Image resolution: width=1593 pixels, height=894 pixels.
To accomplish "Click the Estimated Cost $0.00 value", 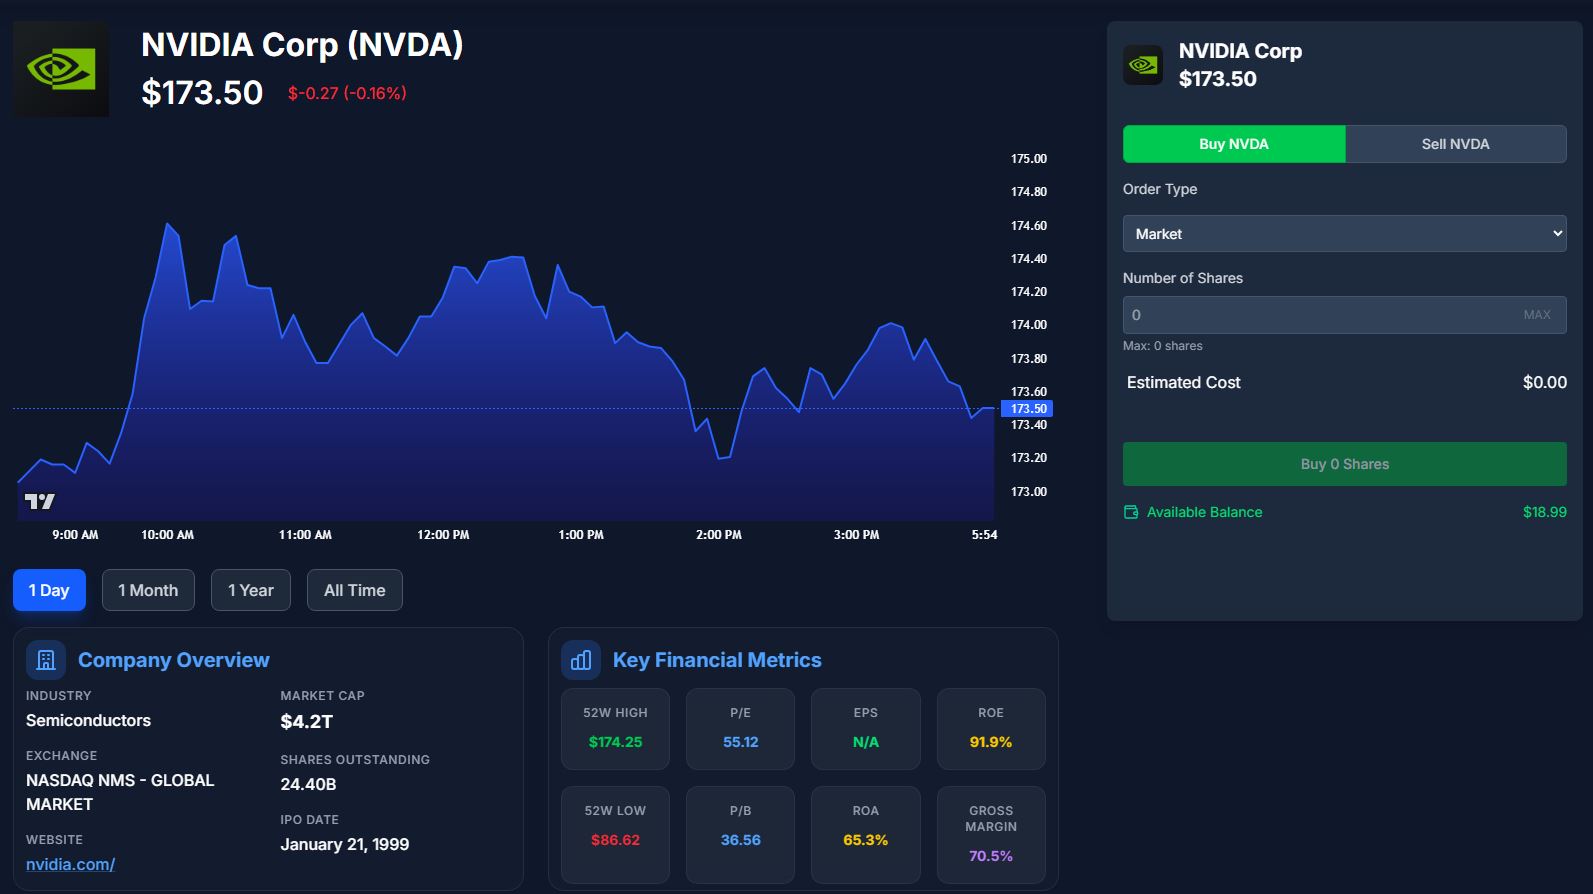I will [1545, 382].
